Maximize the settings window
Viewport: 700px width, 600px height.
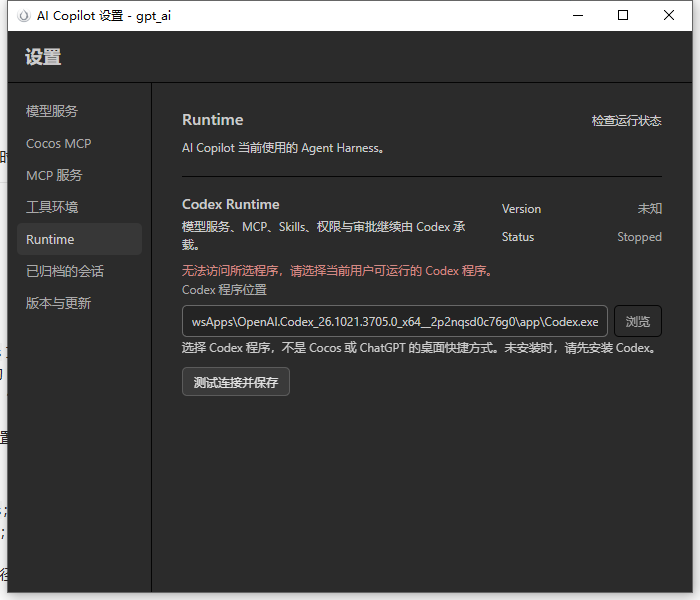(623, 16)
